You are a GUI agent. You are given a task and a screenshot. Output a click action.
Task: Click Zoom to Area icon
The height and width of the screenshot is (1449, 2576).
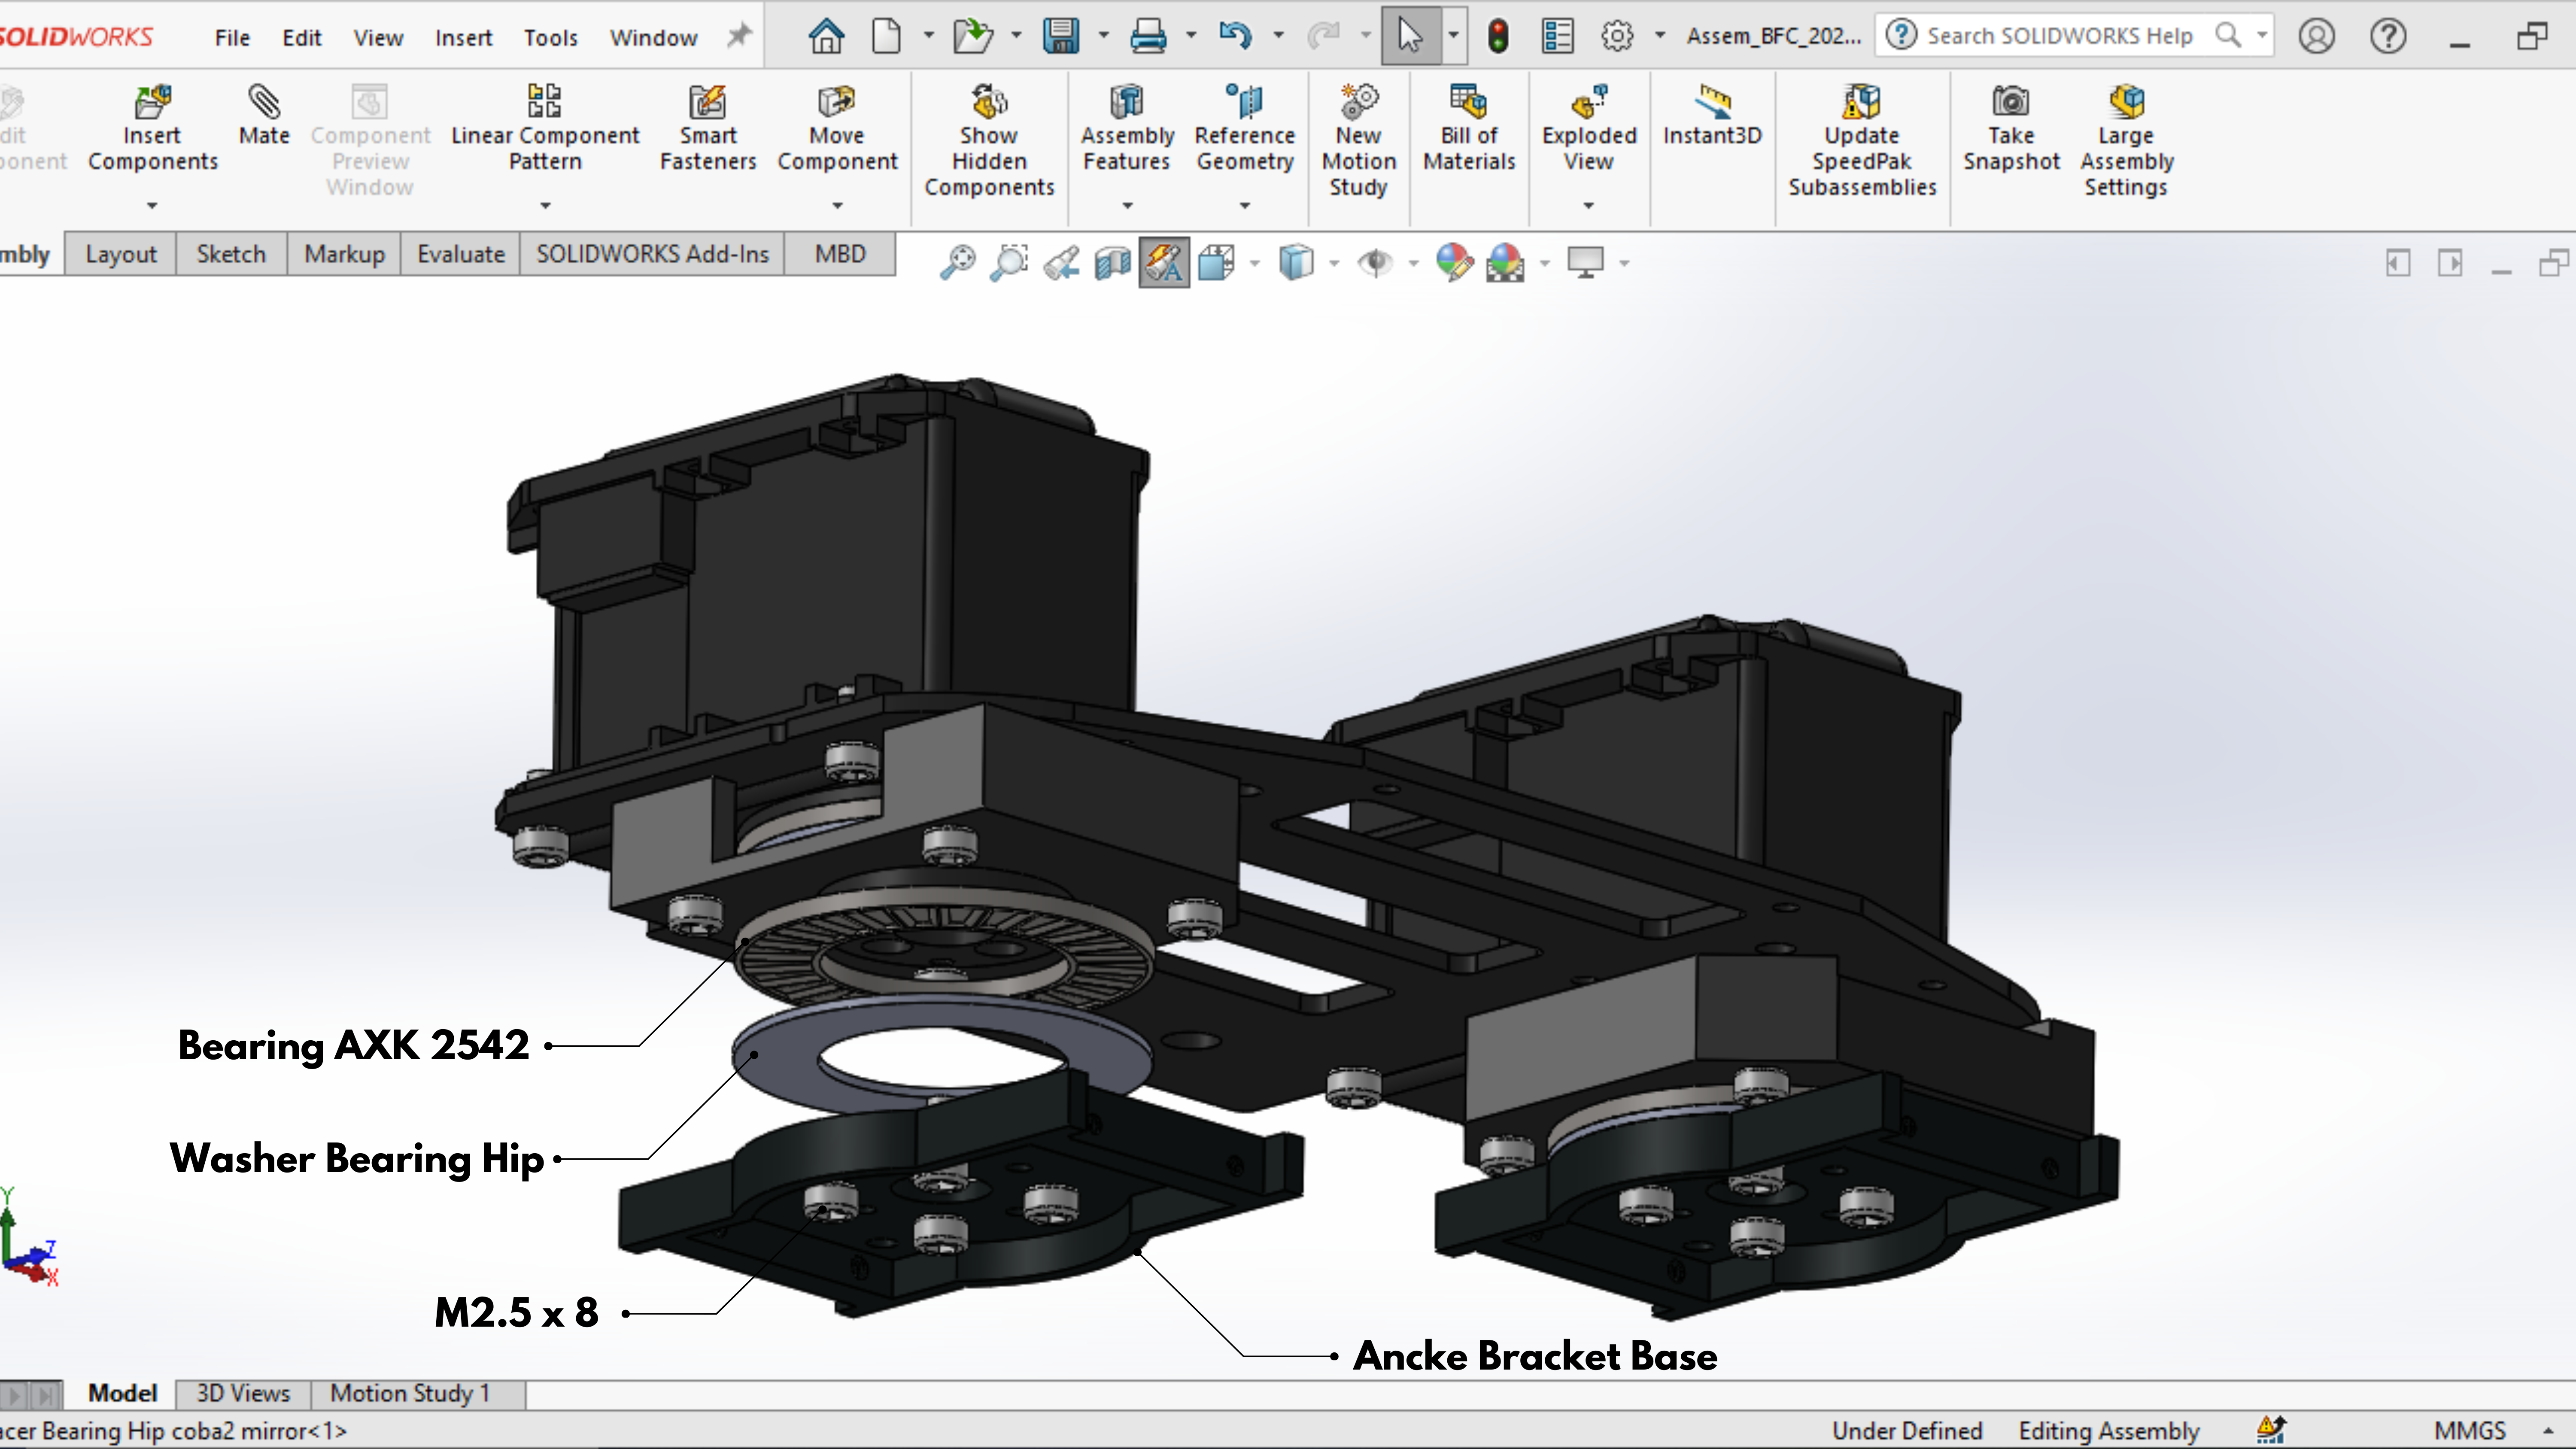[x=1009, y=263]
